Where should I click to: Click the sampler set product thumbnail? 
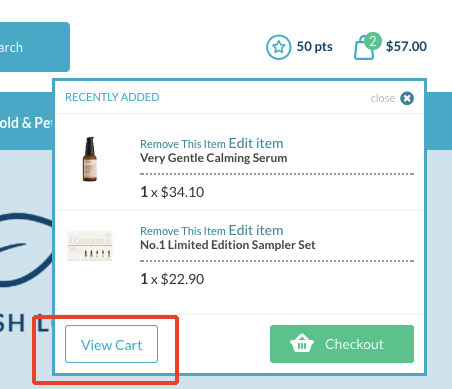[x=90, y=246]
